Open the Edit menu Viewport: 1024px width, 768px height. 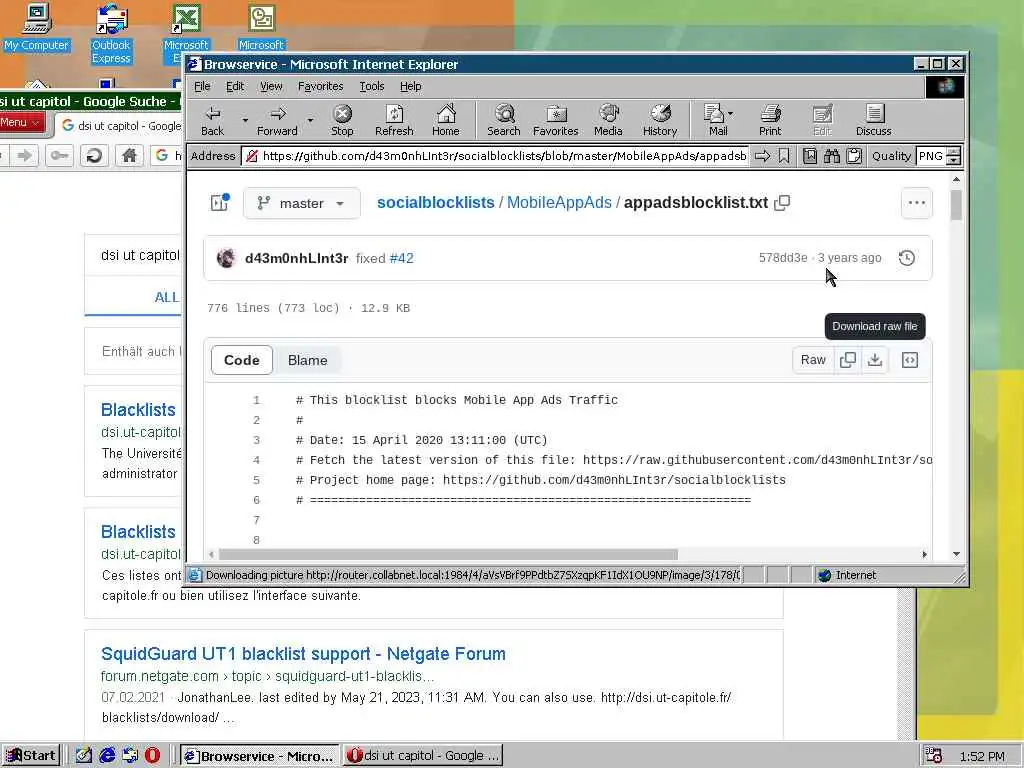click(234, 86)
